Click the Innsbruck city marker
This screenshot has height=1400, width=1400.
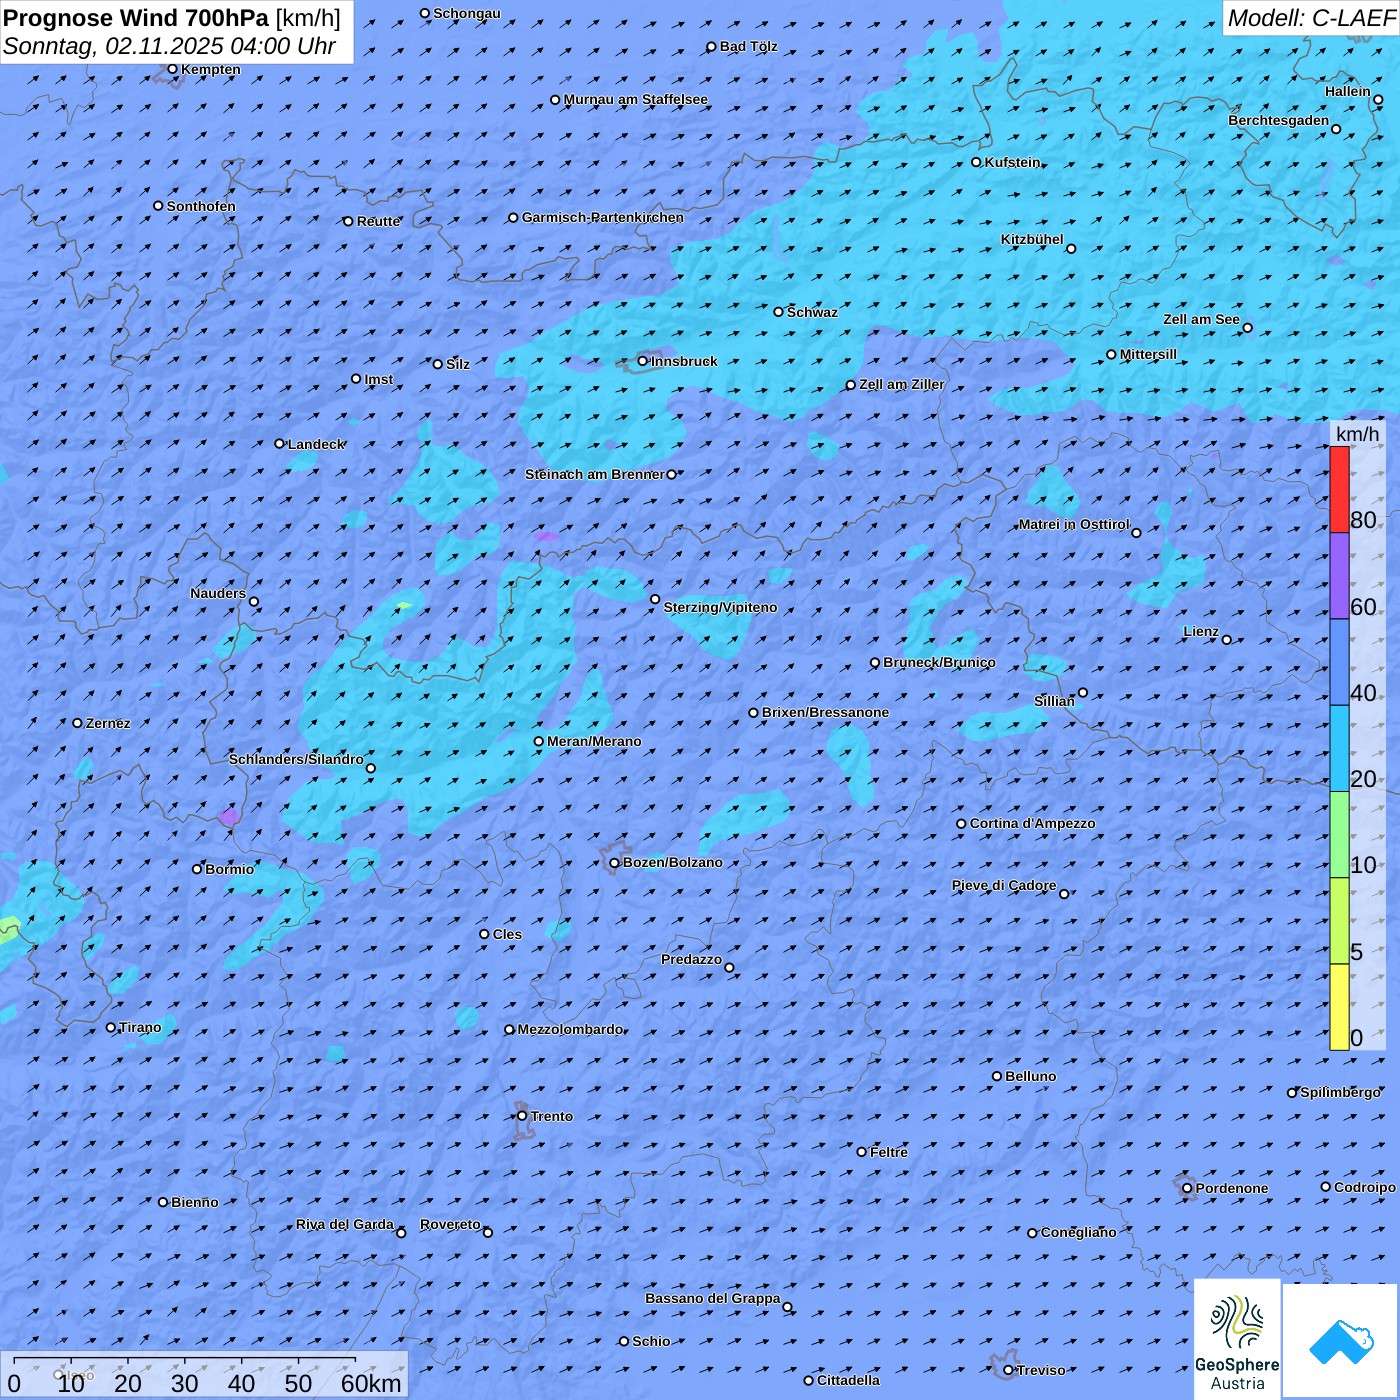643,361
